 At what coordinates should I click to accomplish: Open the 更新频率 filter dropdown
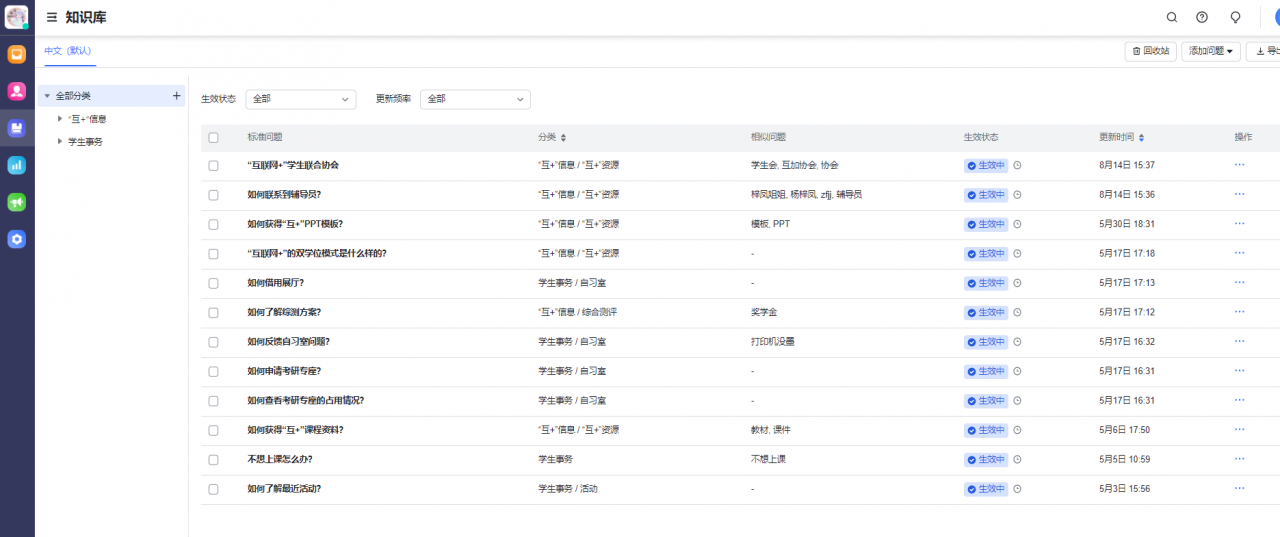[x=475, y=99]
